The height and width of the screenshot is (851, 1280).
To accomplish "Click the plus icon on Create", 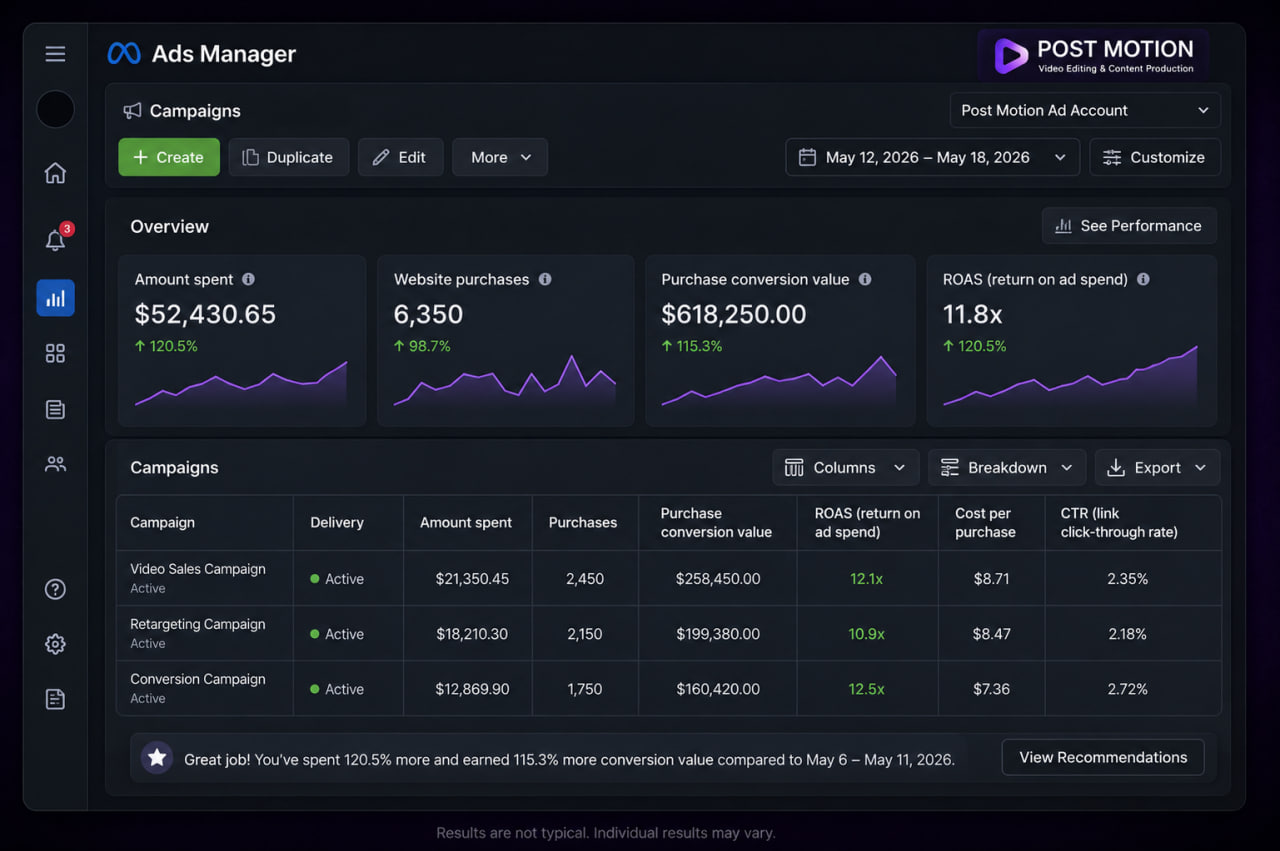I will 140,157.
